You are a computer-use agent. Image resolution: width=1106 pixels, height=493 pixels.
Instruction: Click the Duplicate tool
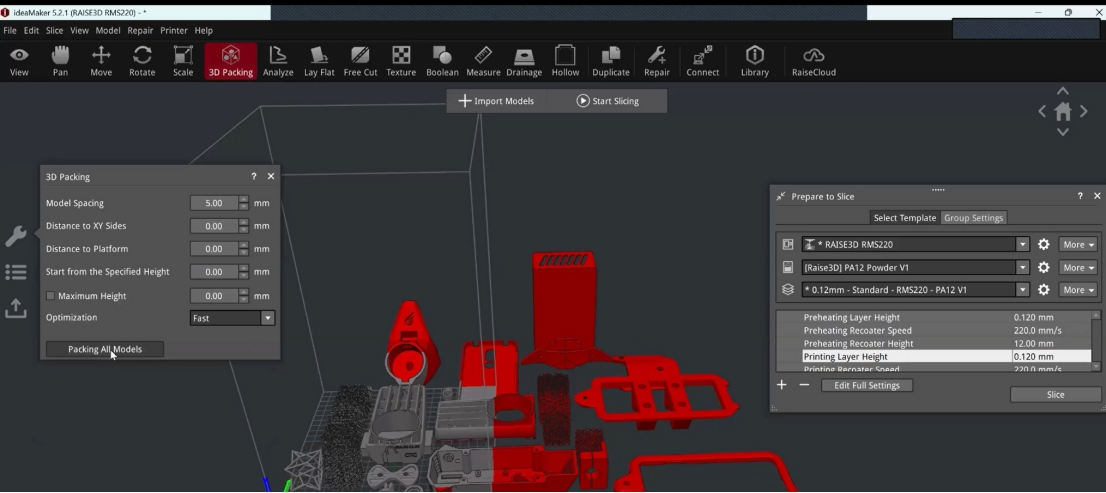[x=611, y=61]
